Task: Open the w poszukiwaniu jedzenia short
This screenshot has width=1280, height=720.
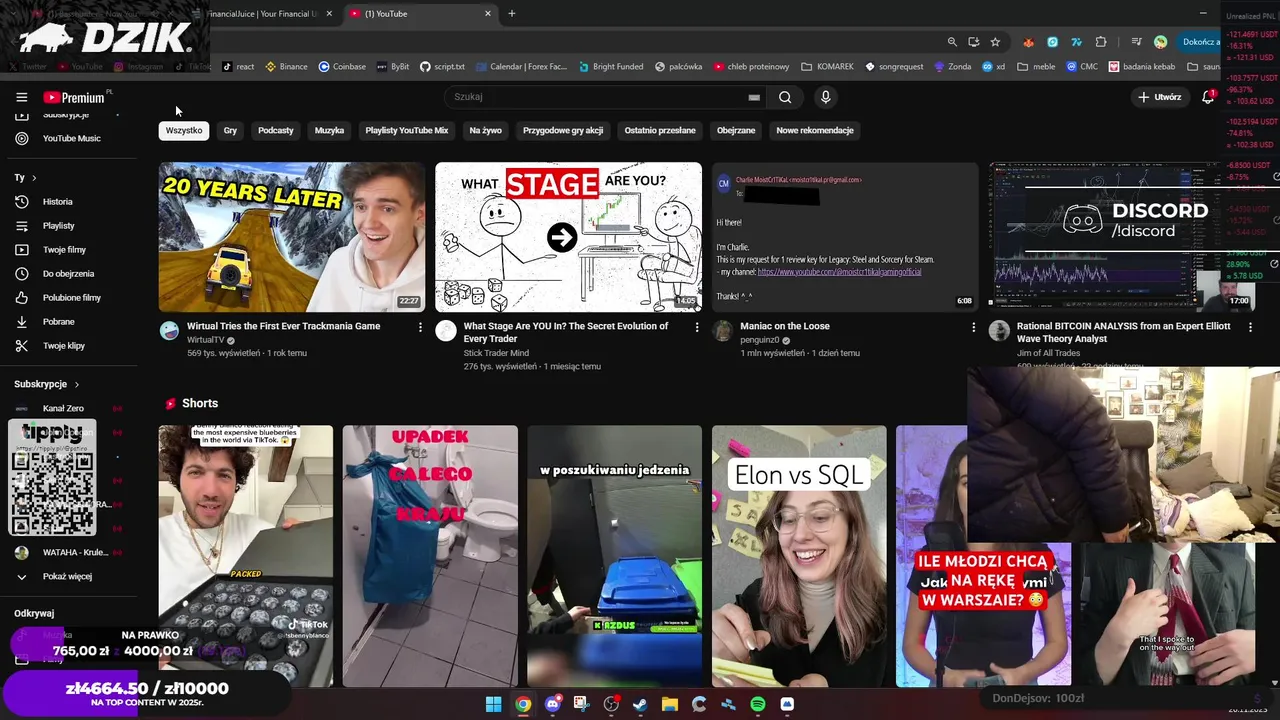Action: 615,556
